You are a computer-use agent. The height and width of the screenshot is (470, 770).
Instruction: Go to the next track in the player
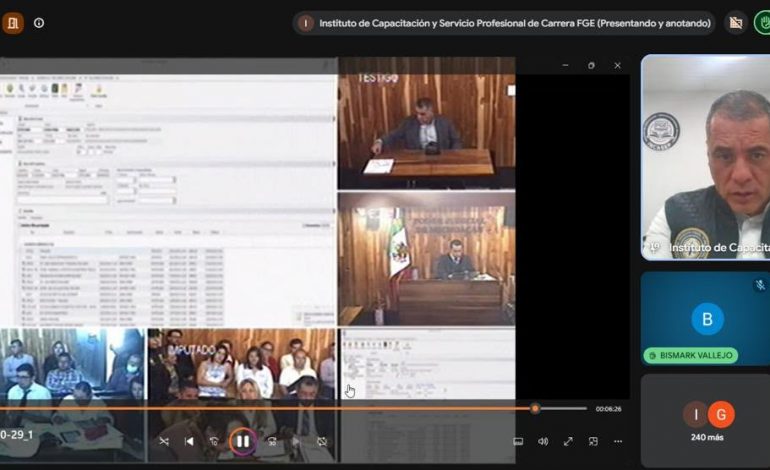point(296,442)
